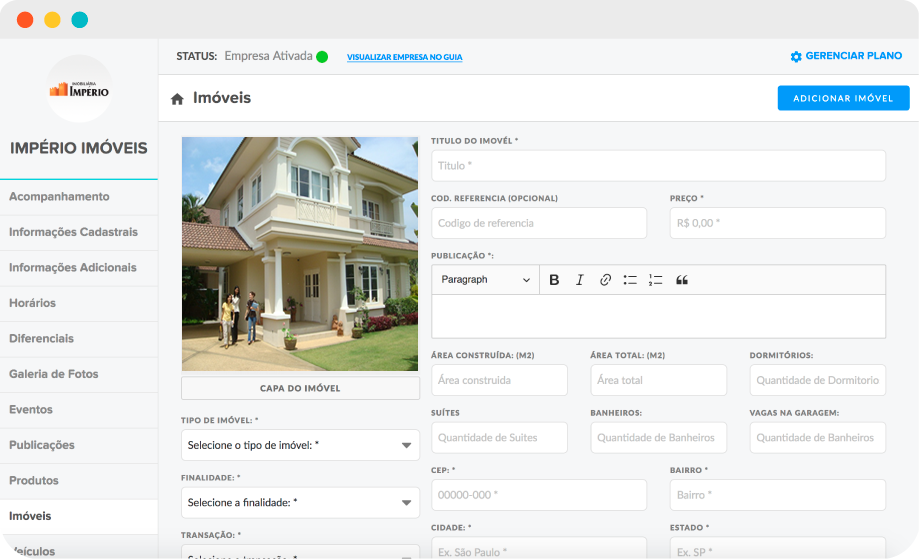Insert a numbered list
Image resolution: width=920 pixels, height=559 pixels.
tap(655, 280)
